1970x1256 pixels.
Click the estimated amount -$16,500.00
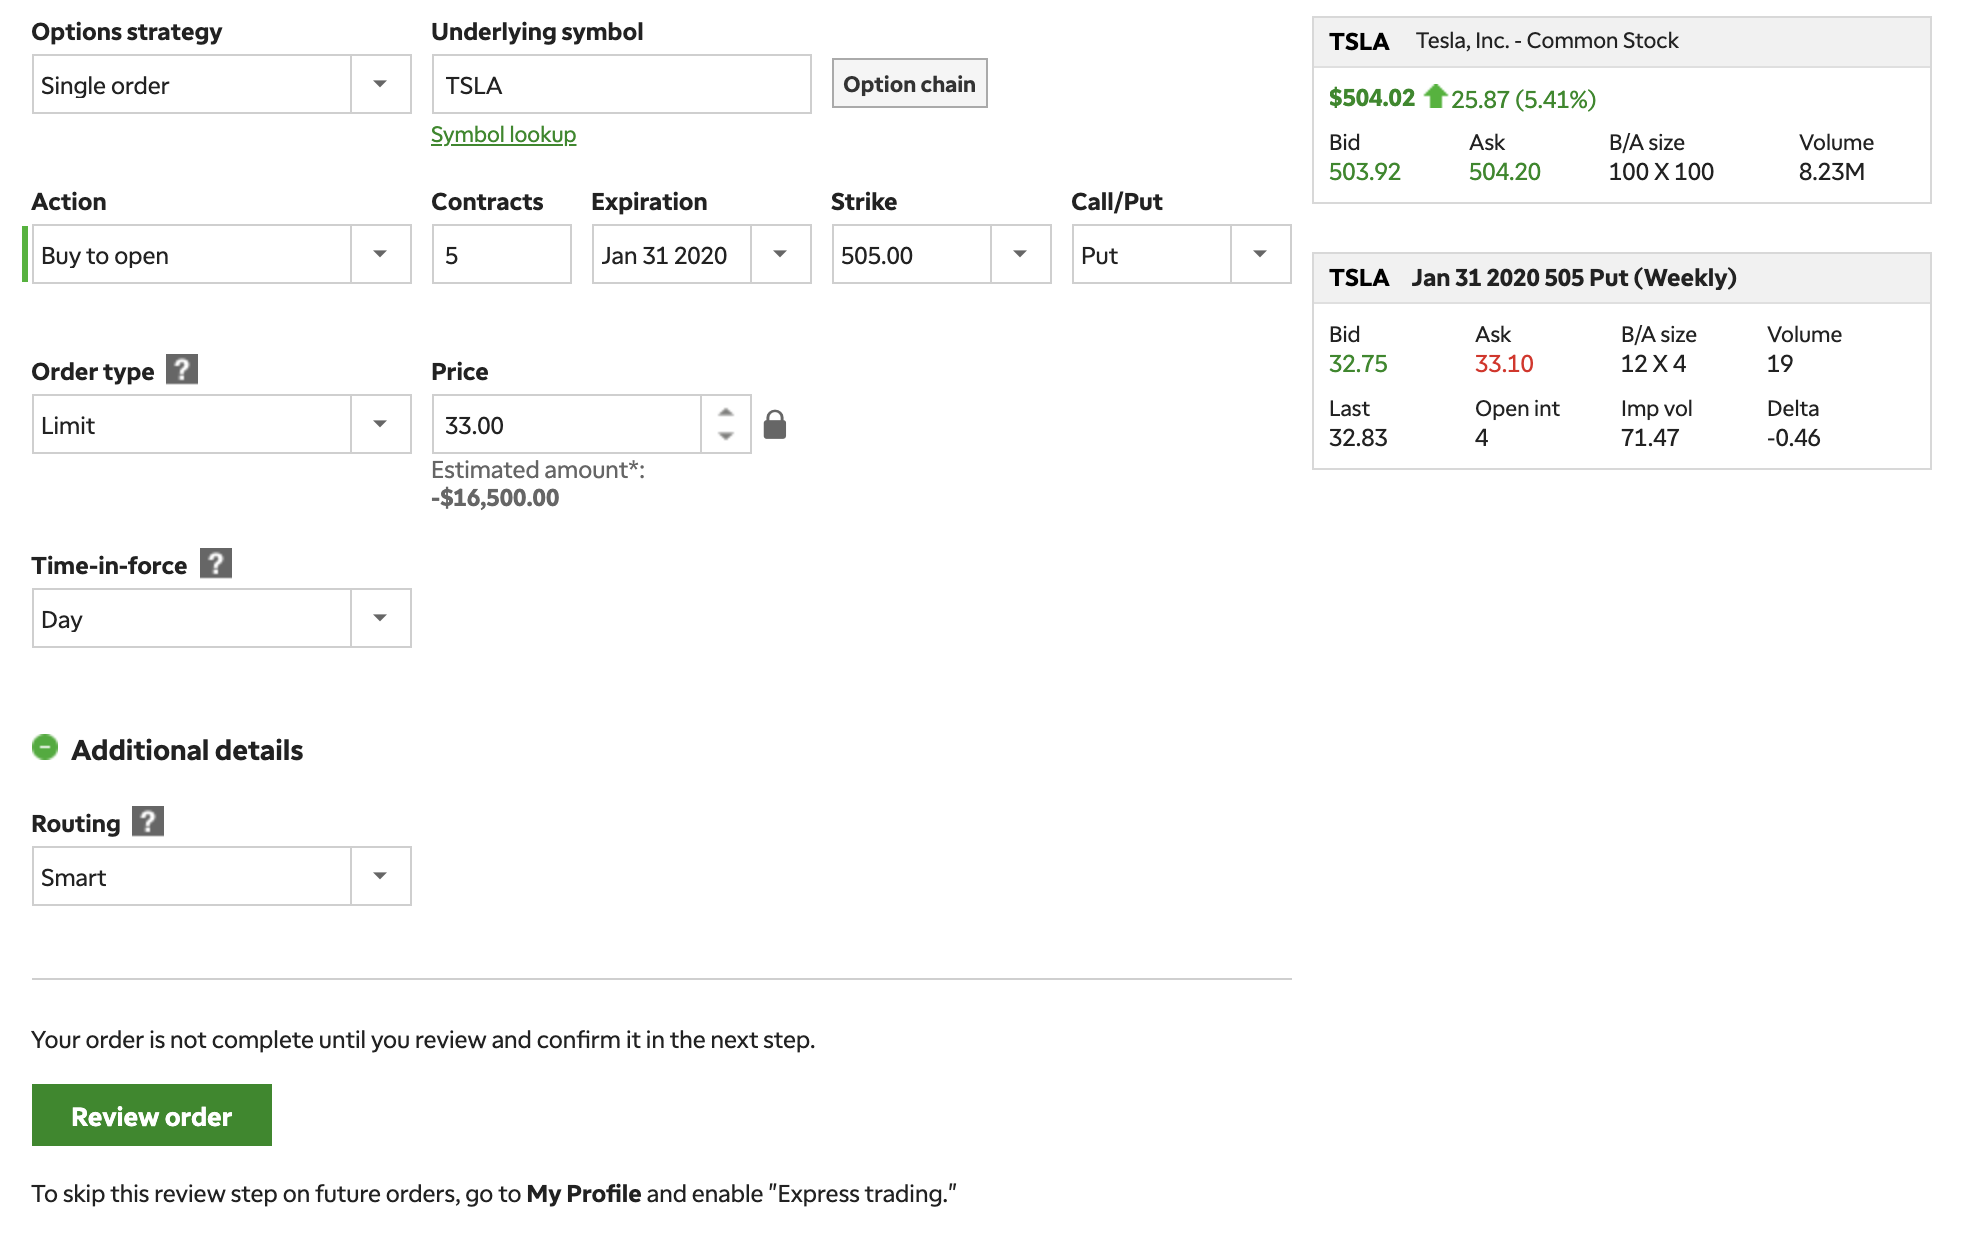pos(495,498)
